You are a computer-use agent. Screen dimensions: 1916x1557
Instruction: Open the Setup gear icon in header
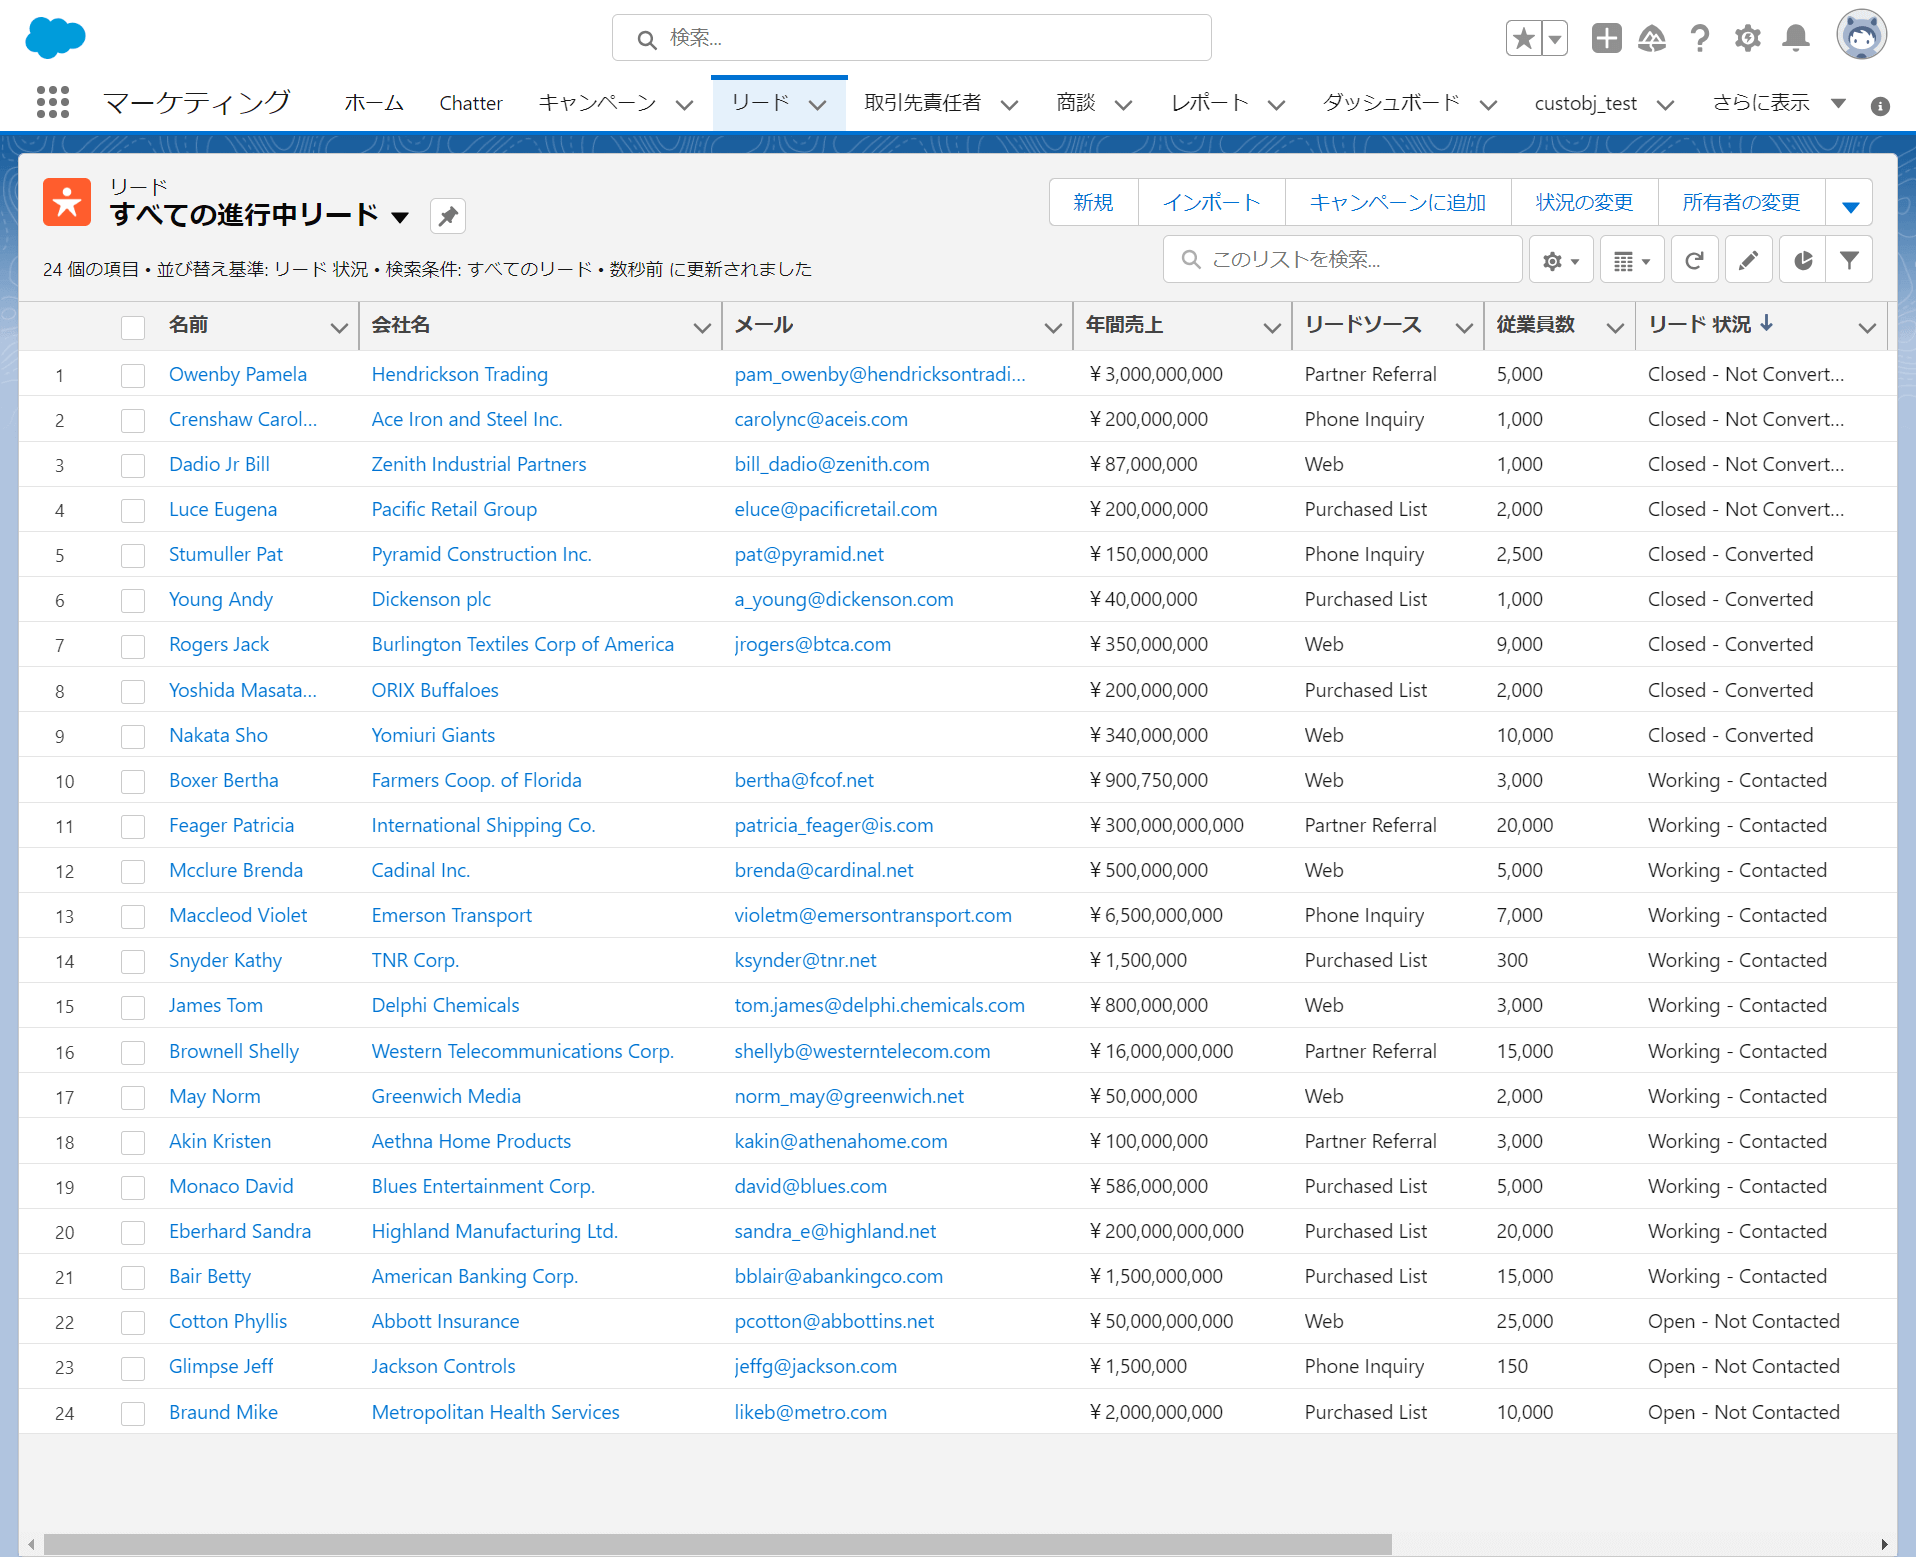(1747, 38)
